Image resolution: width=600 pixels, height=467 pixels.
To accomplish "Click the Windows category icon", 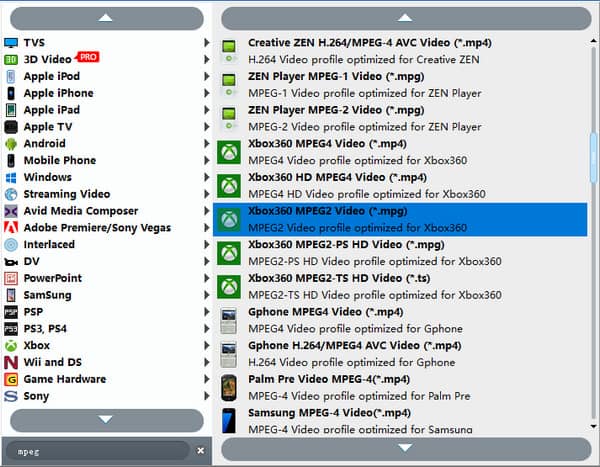I will coord(11,177).
